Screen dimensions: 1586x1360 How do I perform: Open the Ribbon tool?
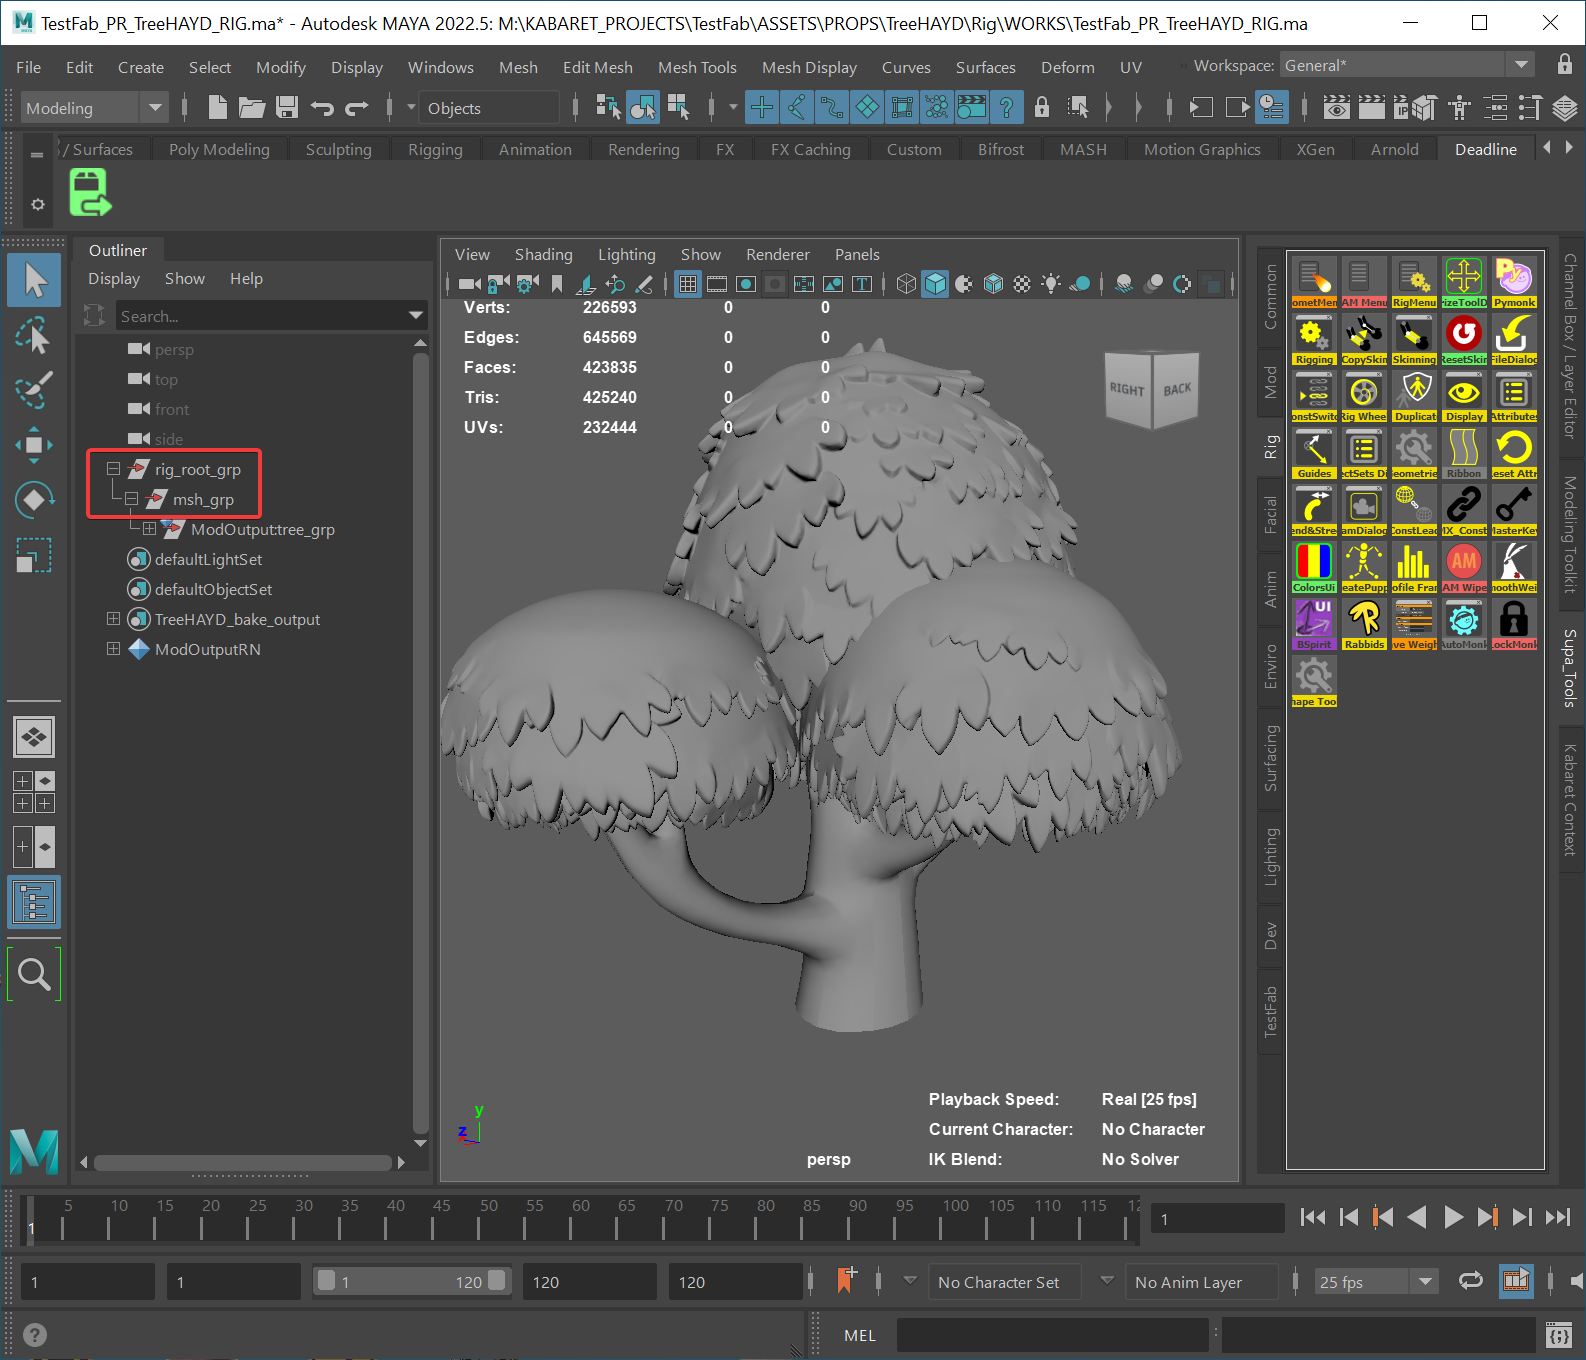[1463, 453]
